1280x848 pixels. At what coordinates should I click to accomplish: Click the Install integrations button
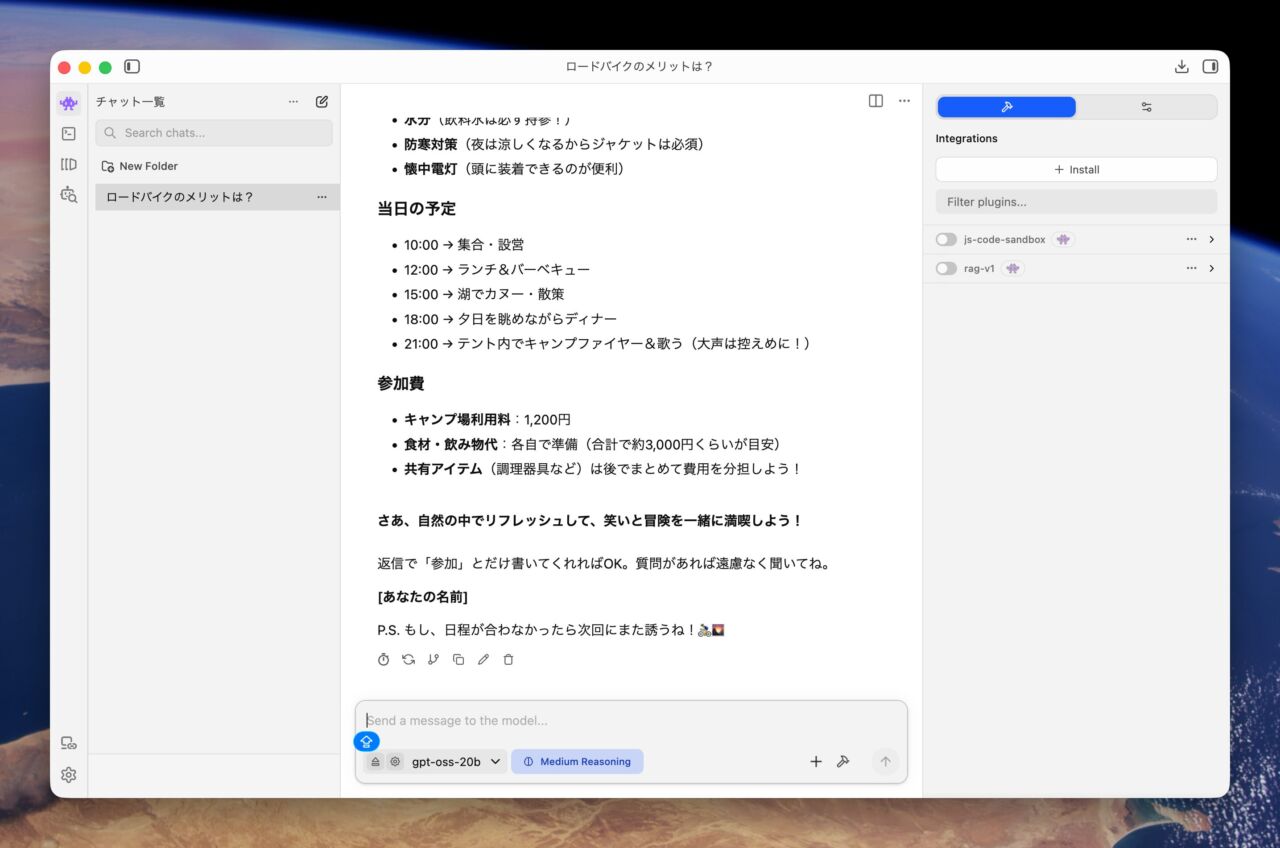click(1076, 170)
